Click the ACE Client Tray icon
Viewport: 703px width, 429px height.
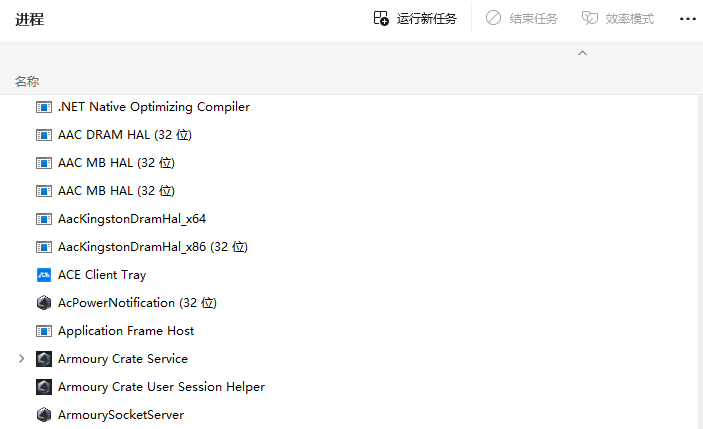[x=44, y=275]
